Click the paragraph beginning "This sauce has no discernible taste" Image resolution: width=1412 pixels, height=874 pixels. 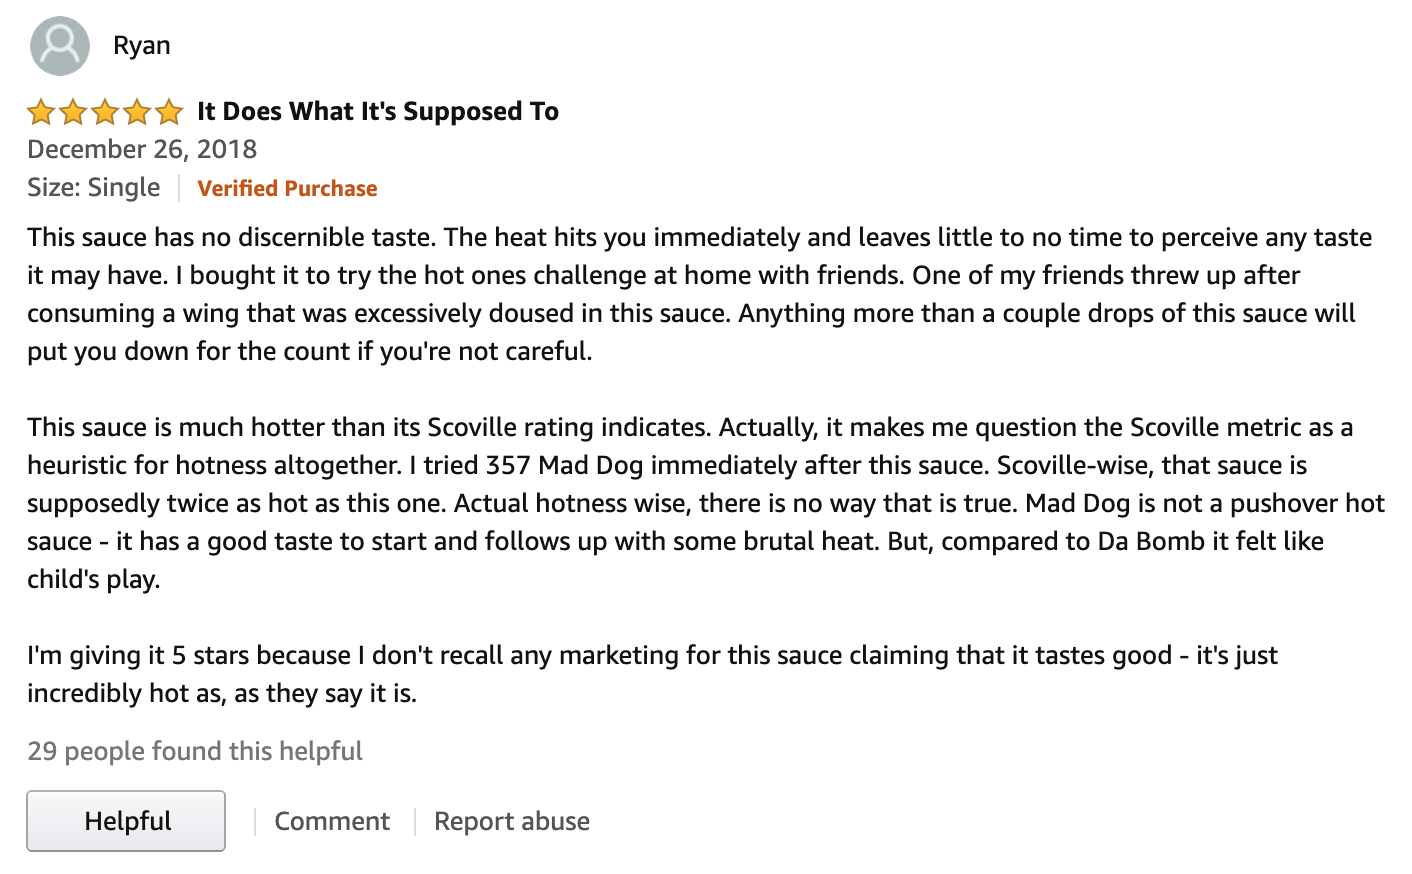coord(690,294)
